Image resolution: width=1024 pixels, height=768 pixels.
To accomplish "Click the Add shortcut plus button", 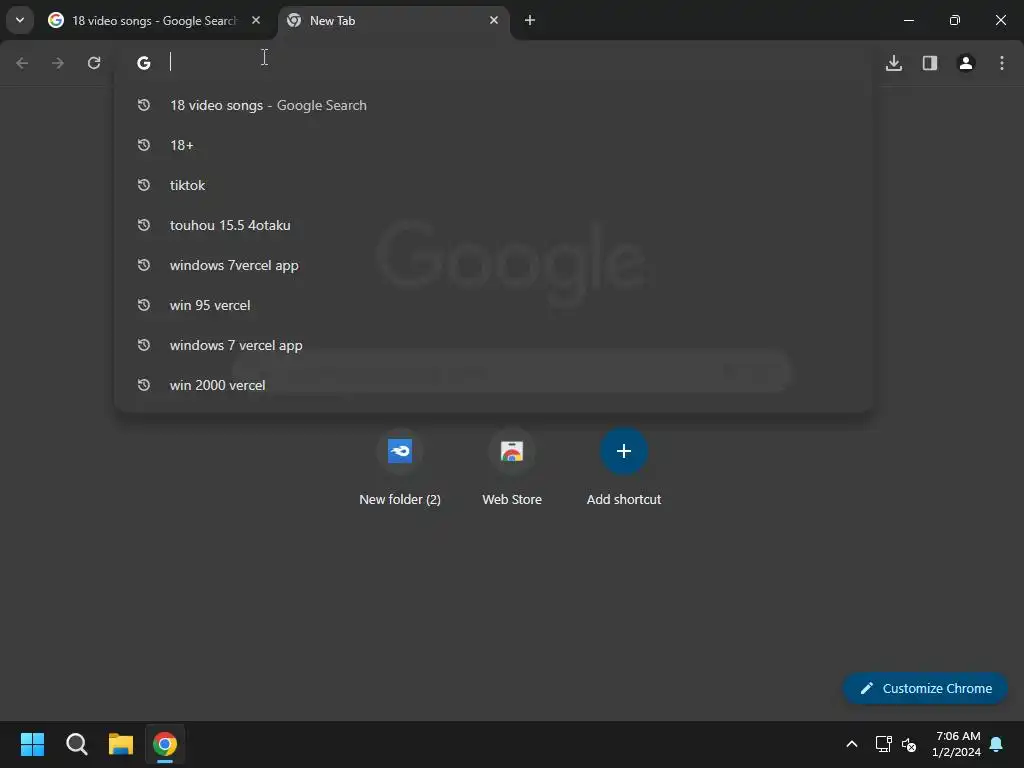I will coord(624,451).
